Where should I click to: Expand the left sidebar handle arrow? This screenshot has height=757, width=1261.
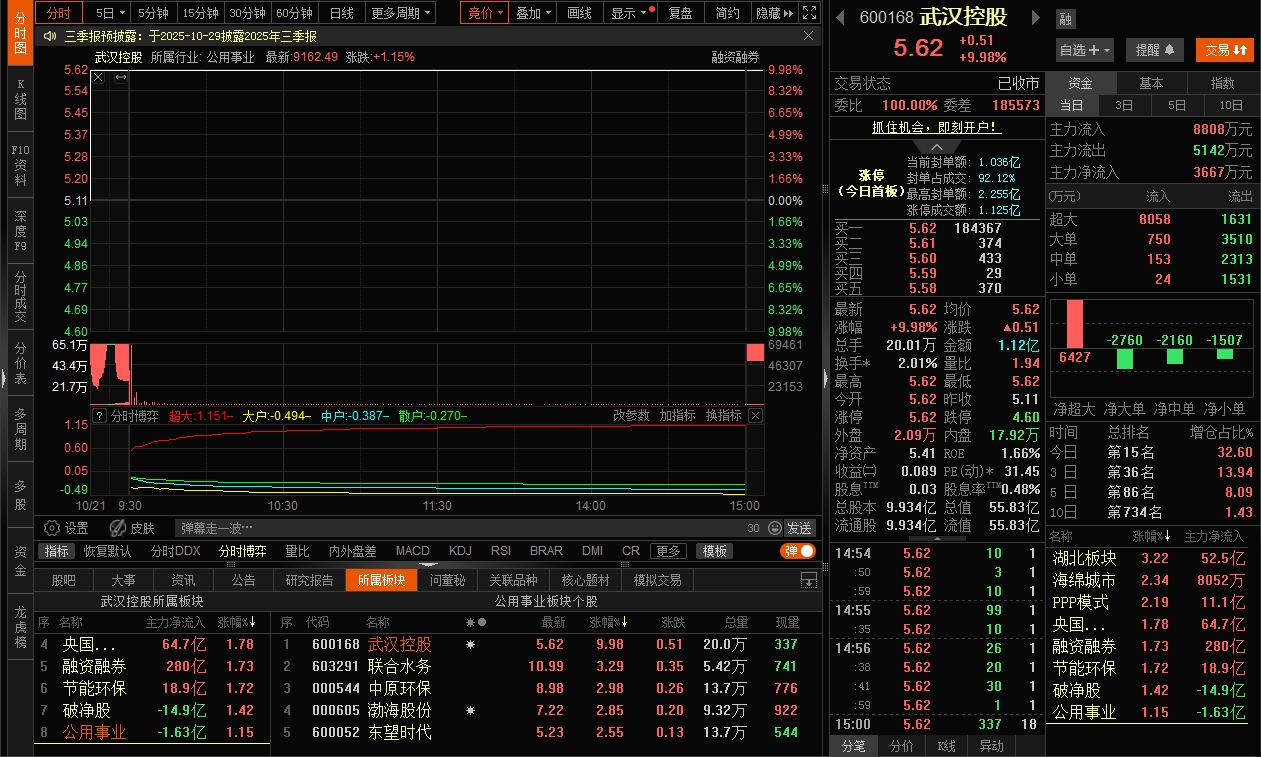click(3, 378)
